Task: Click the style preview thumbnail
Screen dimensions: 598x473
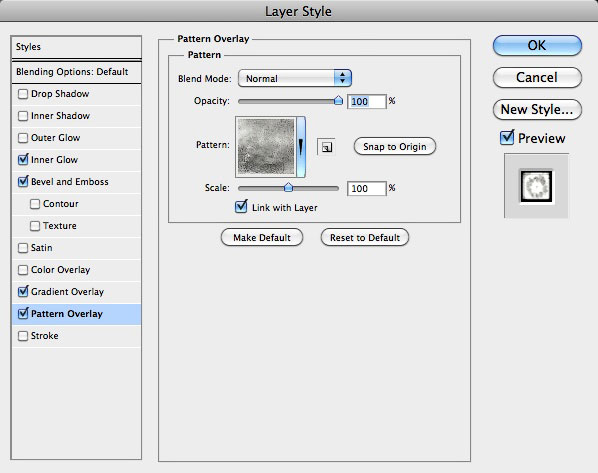Action: (536, 186)
